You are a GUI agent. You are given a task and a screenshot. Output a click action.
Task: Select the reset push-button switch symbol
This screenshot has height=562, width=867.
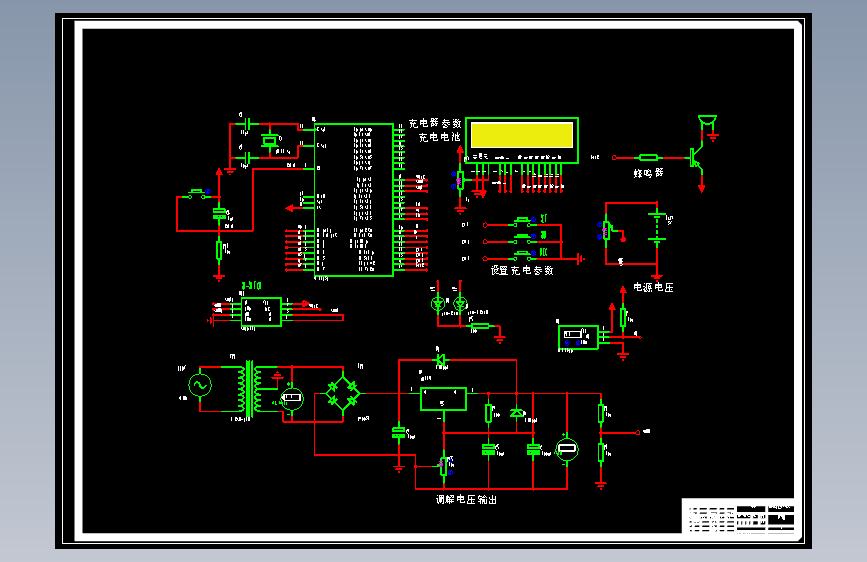pyautogui.click(x=197, y=194)
